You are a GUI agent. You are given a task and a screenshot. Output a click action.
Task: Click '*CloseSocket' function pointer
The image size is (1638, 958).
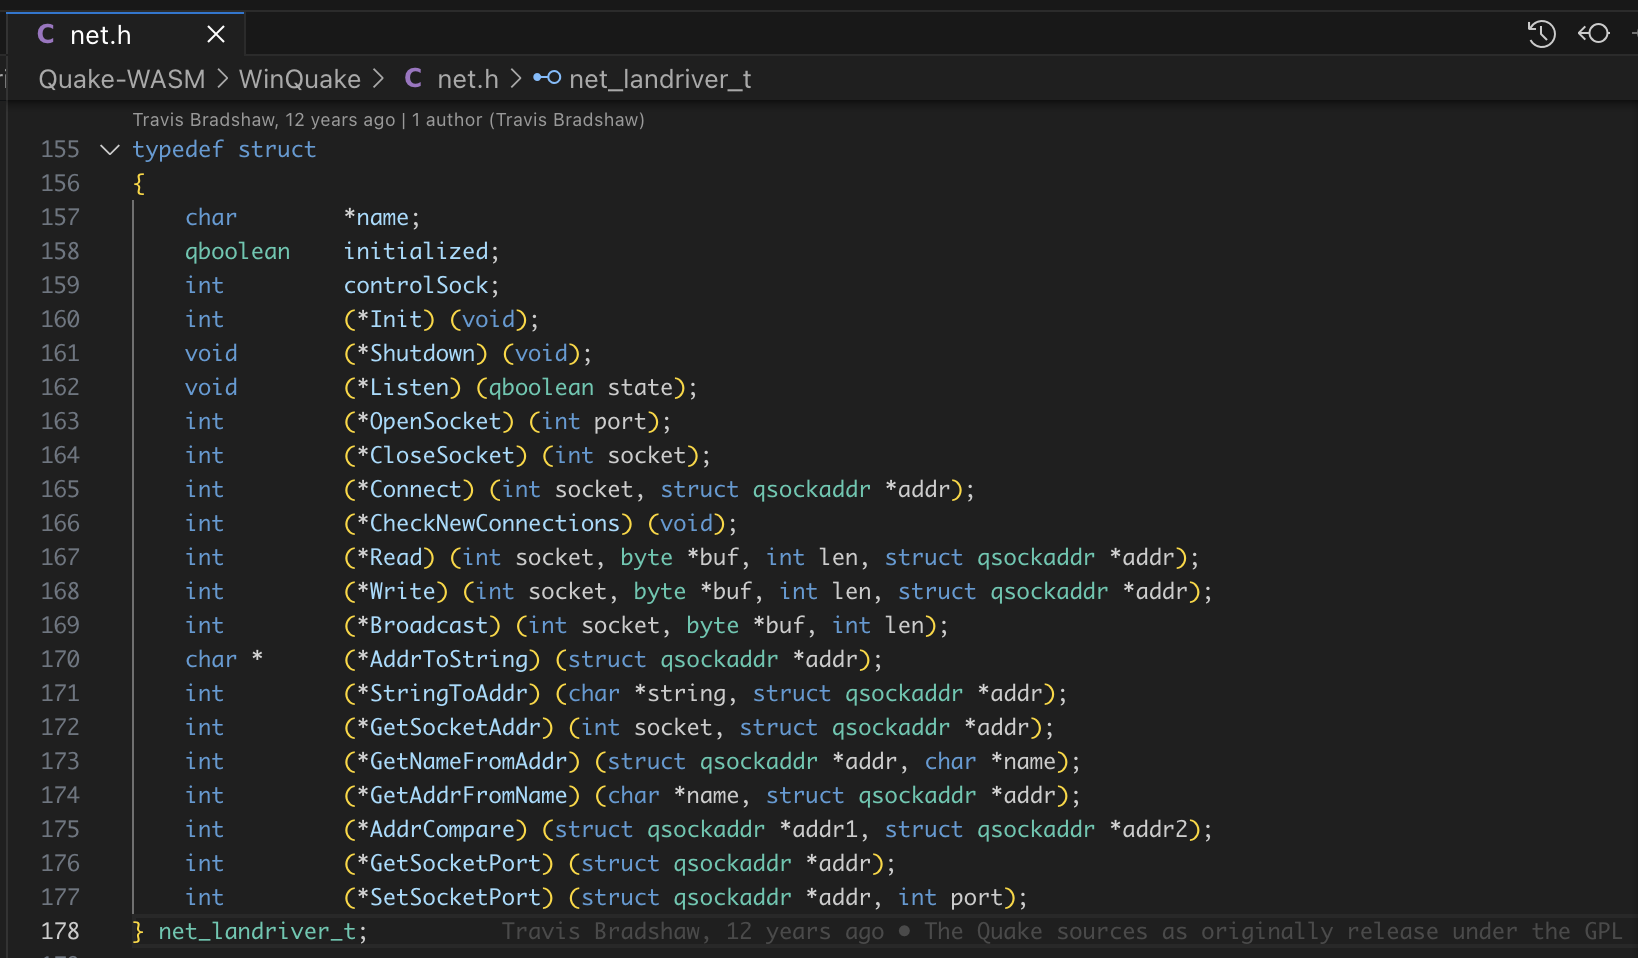[x=436, y=456]
